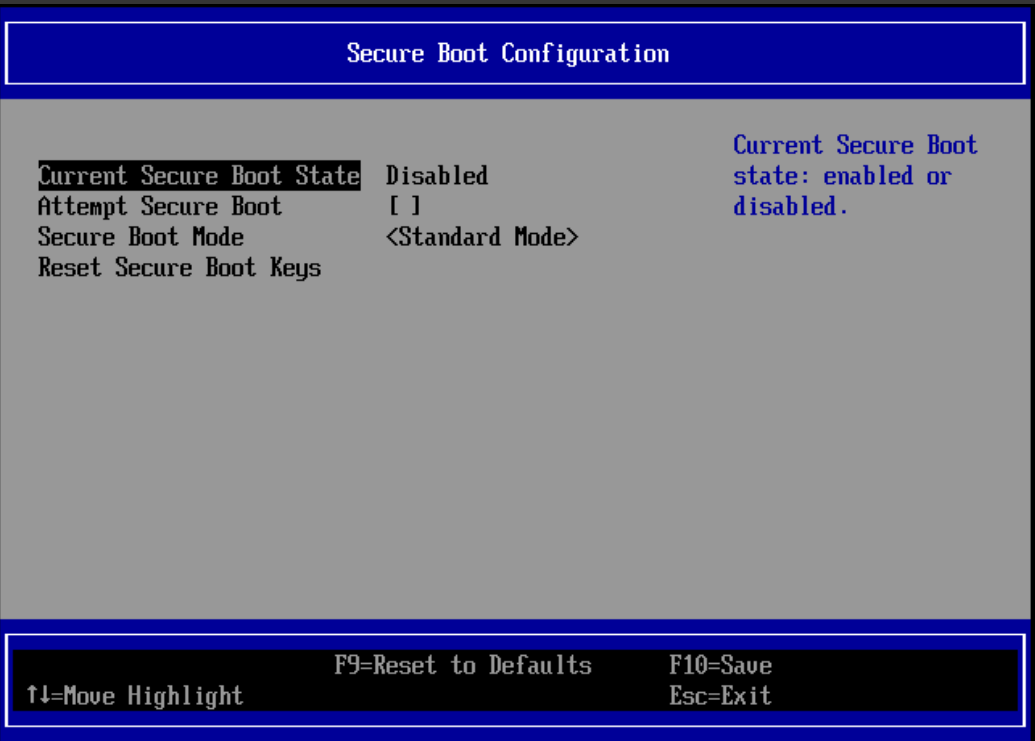Screen dimensions: 1035x741
Task: Click right angle bracket of Standard Mode
Action: (572, 238)
